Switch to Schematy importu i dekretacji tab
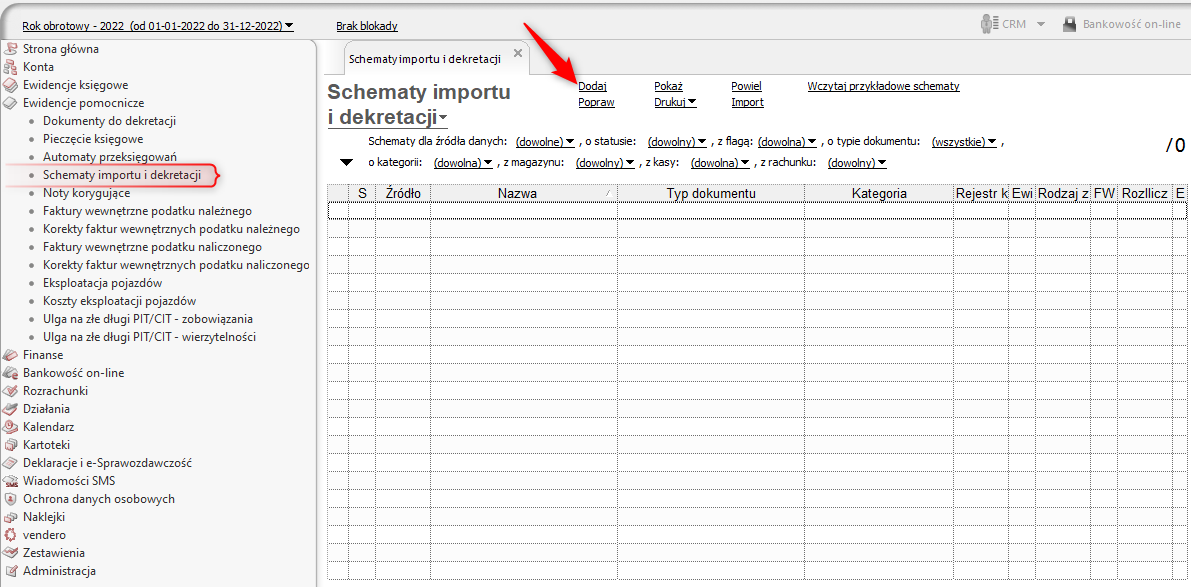 pos(425,58)
